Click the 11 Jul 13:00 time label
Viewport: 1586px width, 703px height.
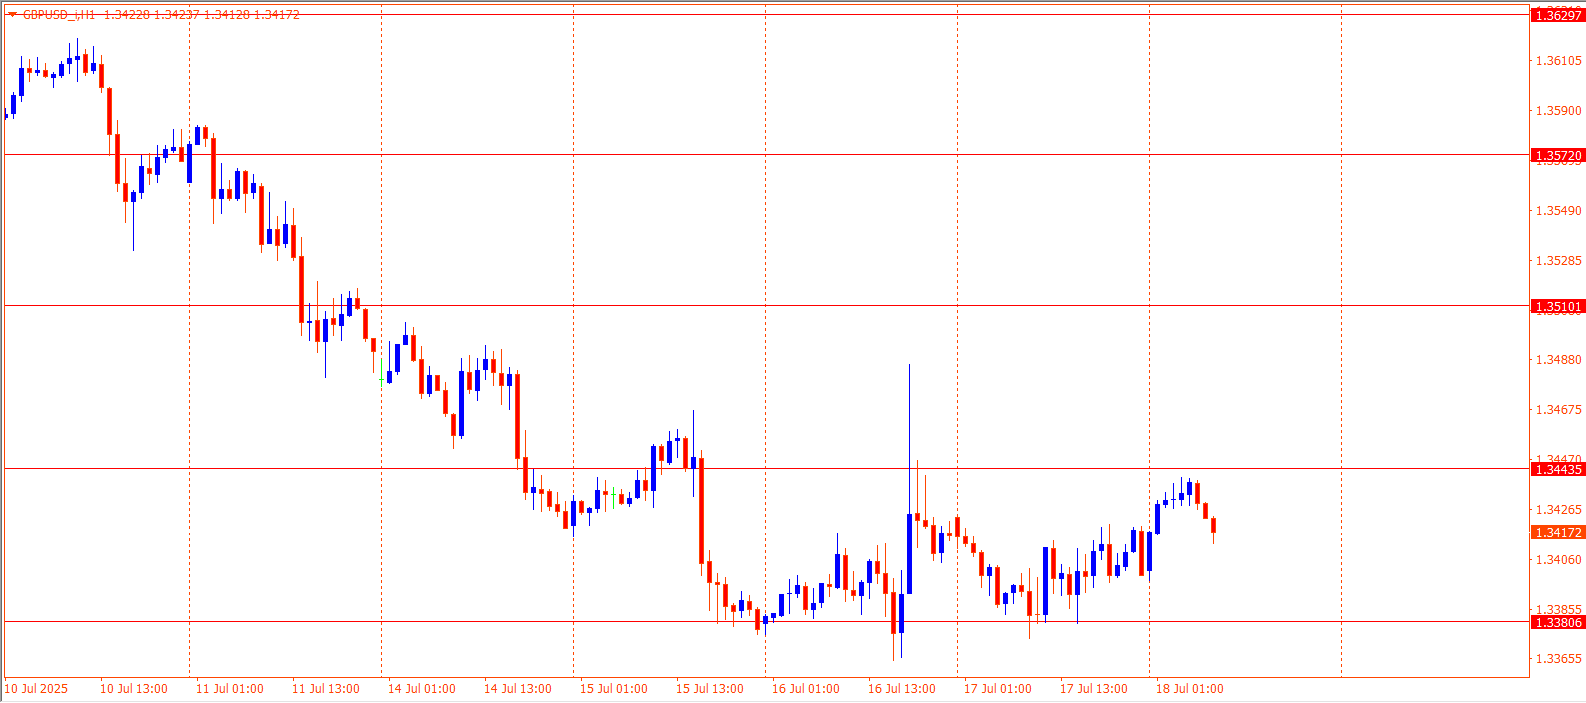(x=326, y=689)
